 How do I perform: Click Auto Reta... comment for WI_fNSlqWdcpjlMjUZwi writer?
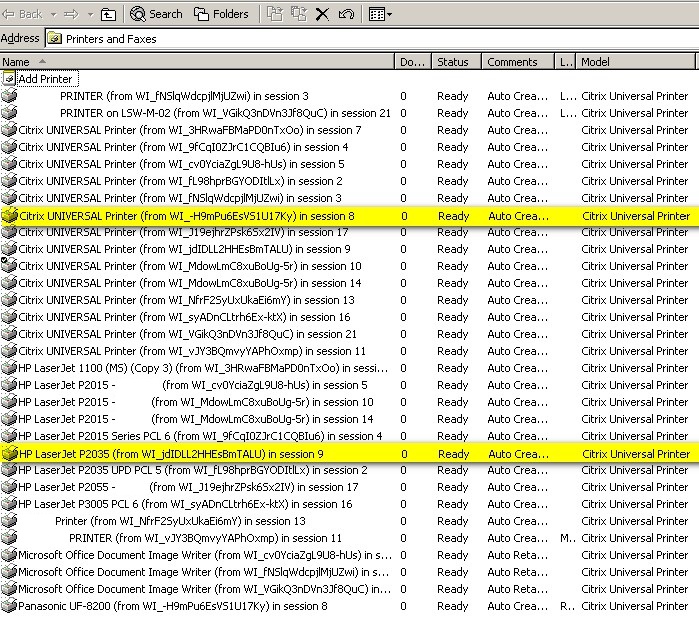pyautogui.click(x=518, y=572)
